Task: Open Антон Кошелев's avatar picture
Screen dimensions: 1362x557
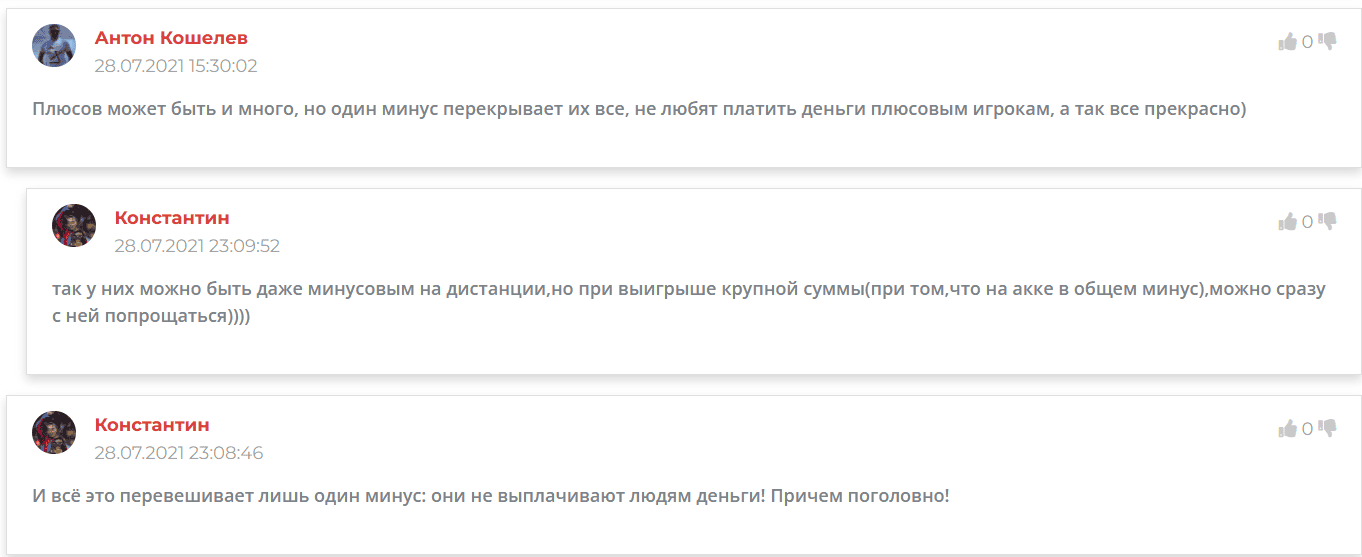Action: tap(54, 46)
